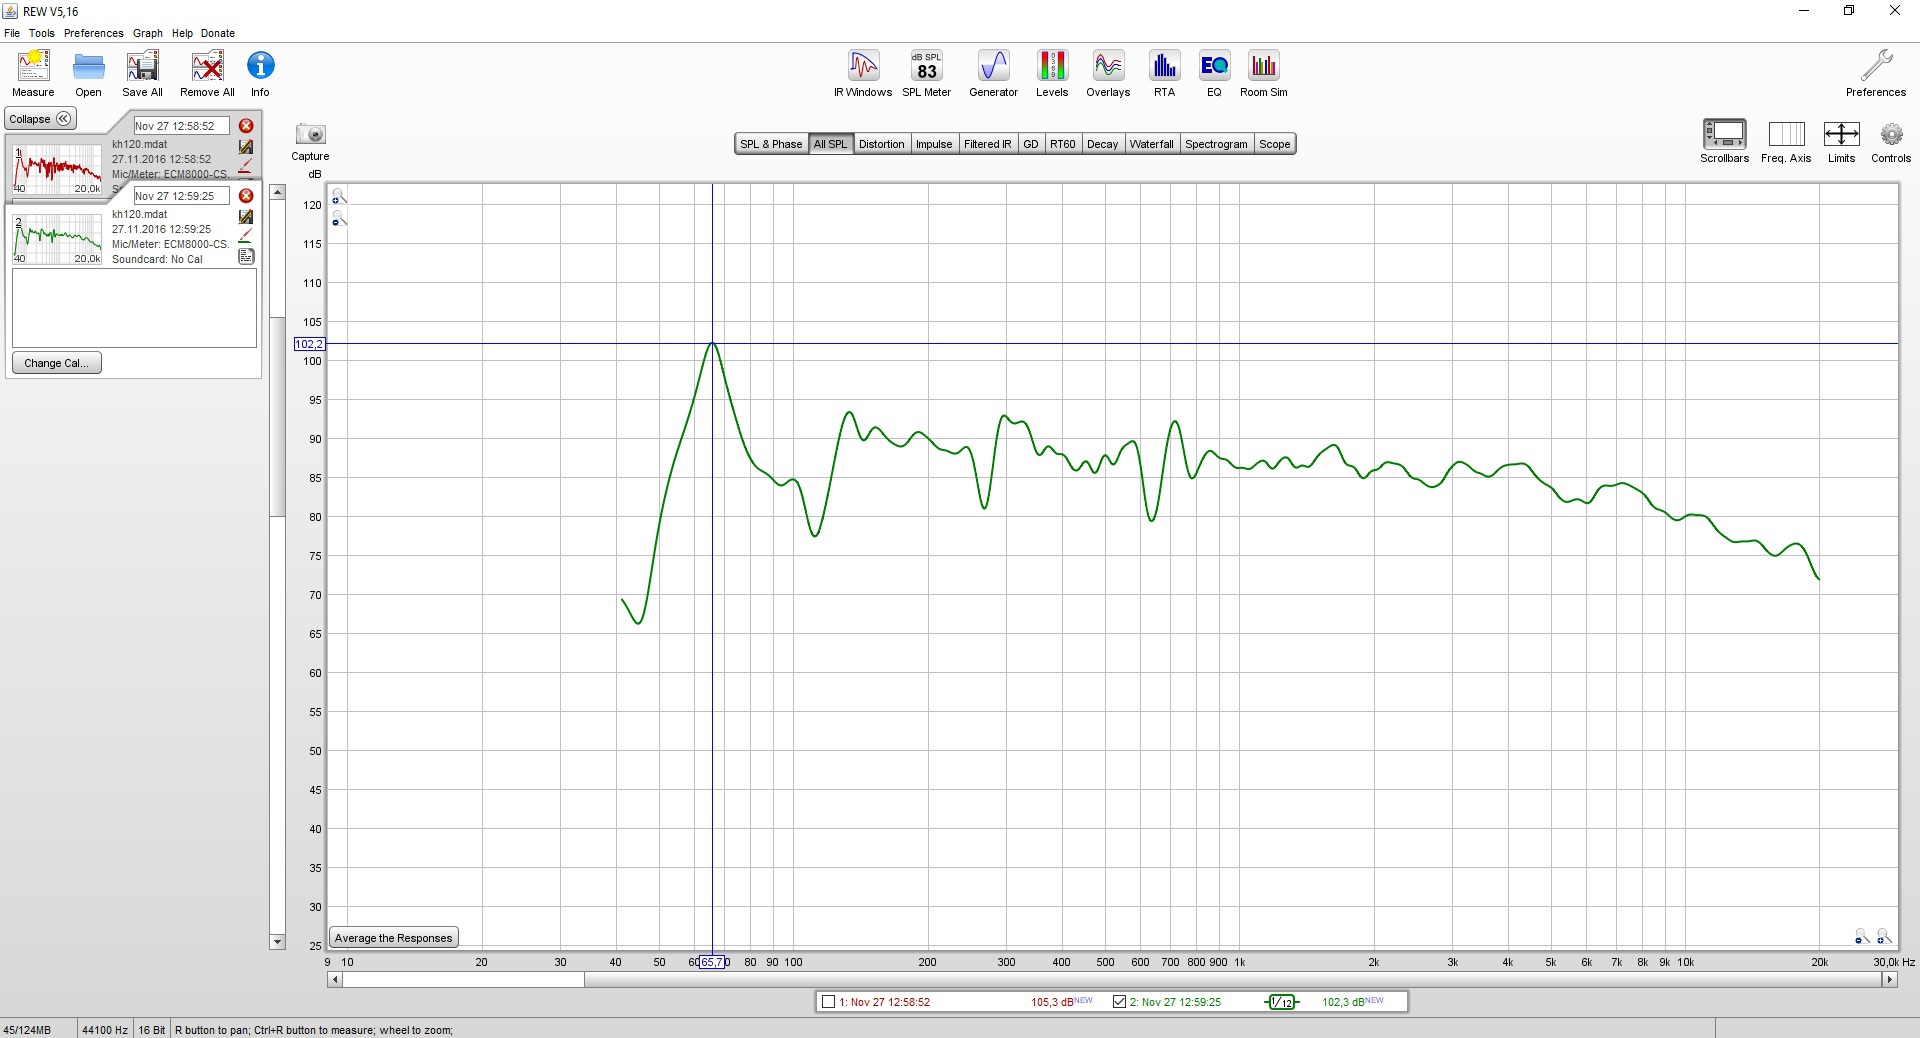Click vertical zoom out magnifier

coord(339,218)
